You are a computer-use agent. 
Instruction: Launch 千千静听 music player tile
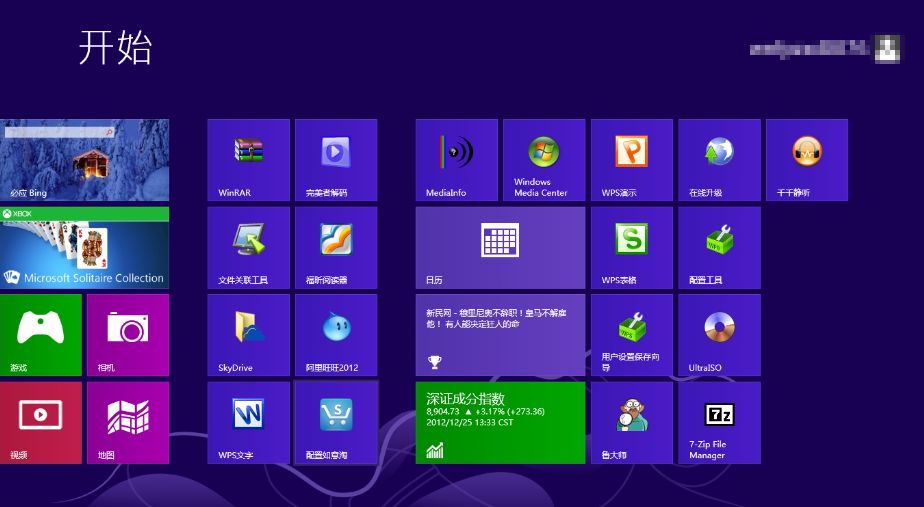click(807, 160)
